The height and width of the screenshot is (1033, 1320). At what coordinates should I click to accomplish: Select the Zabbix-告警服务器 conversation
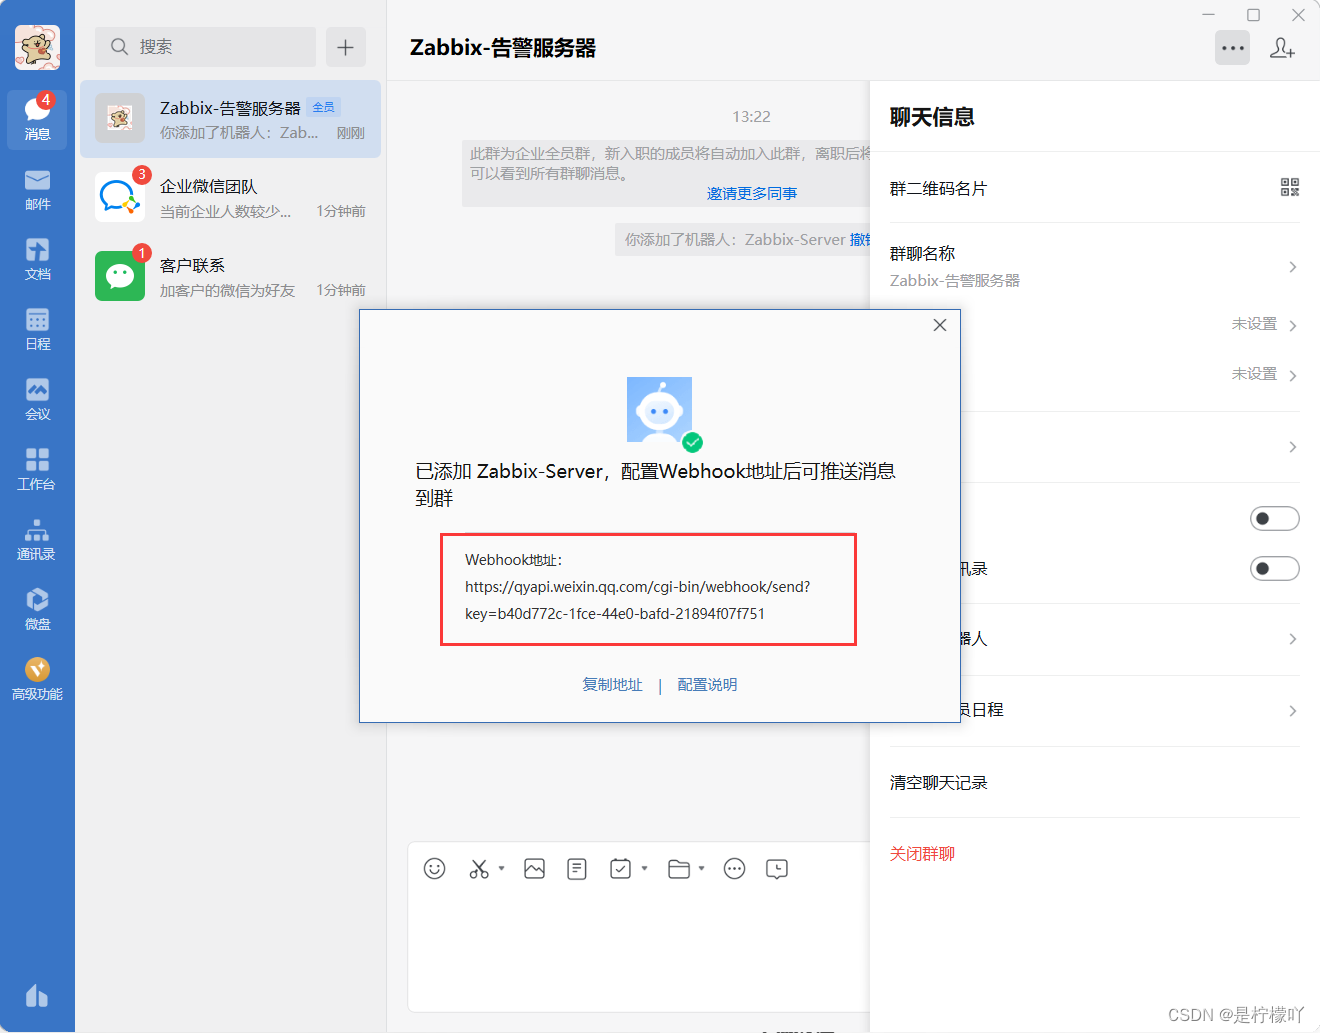pyautogui.click(x=230, y=119)
